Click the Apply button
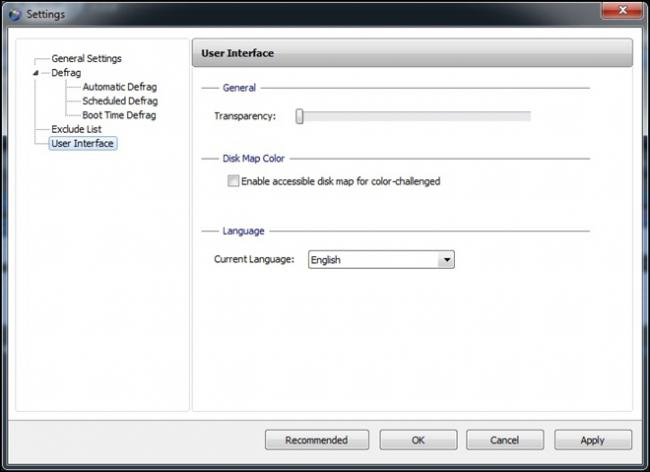 [593, 440]
